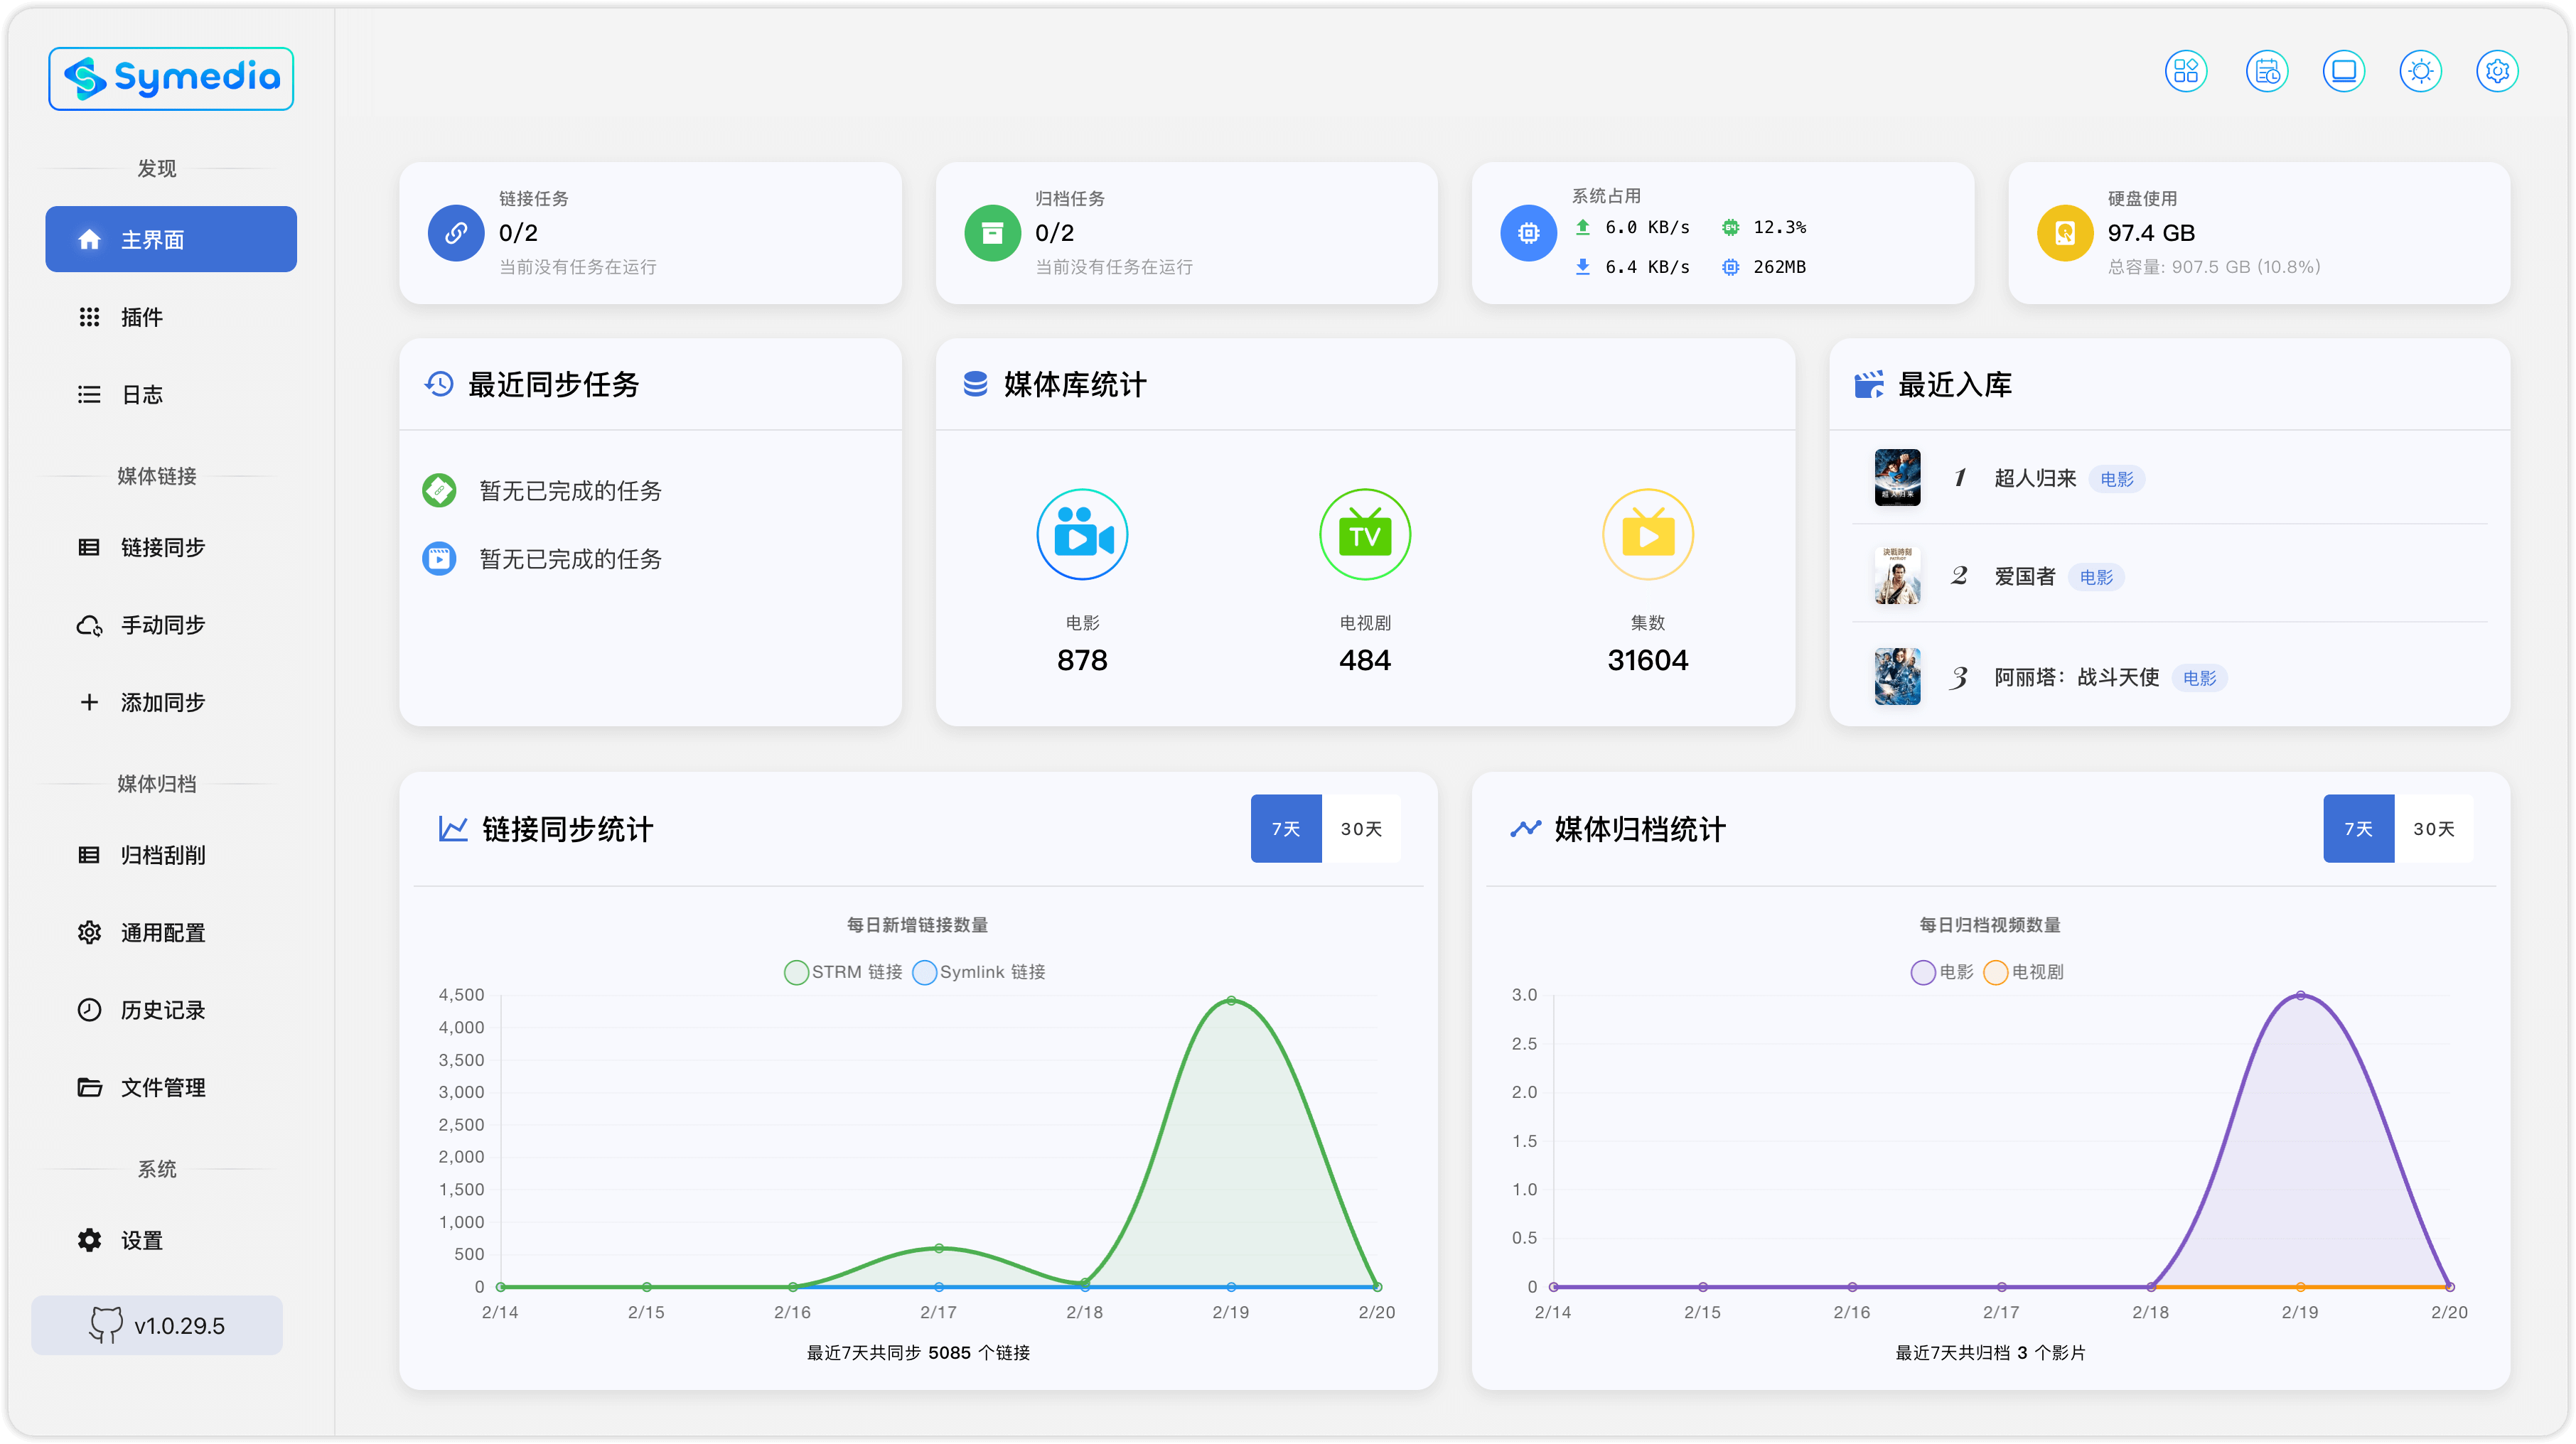The width and height of the screenshot is (2576, 1444).
Task: Click the 媒体库统计 database icon
Action: (975, 384)
